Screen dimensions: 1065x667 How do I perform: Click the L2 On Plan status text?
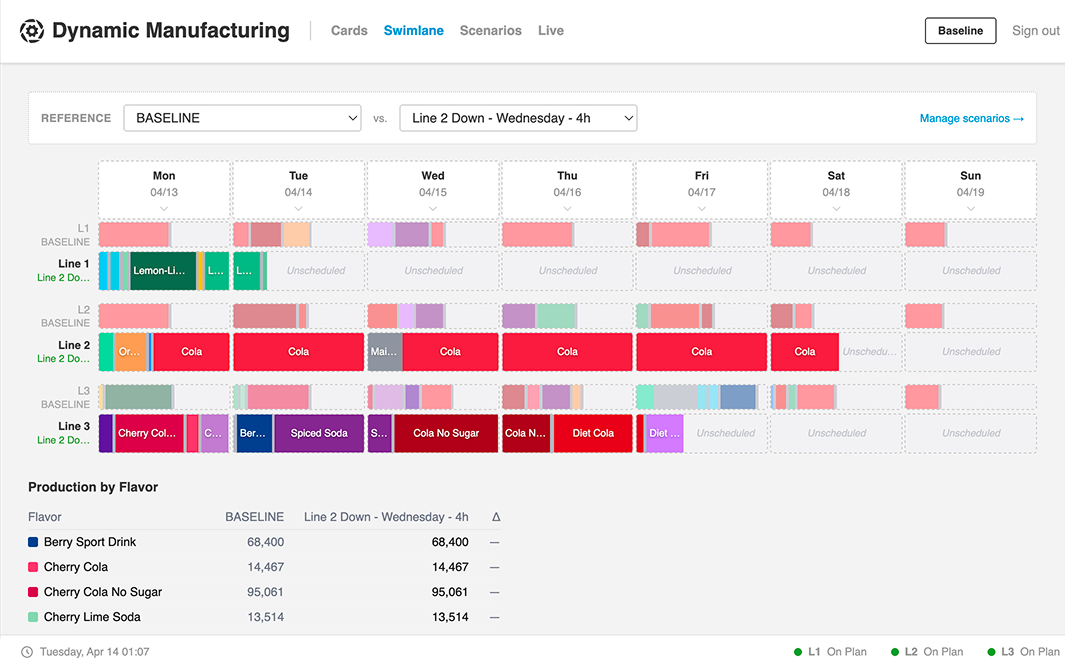934,652
